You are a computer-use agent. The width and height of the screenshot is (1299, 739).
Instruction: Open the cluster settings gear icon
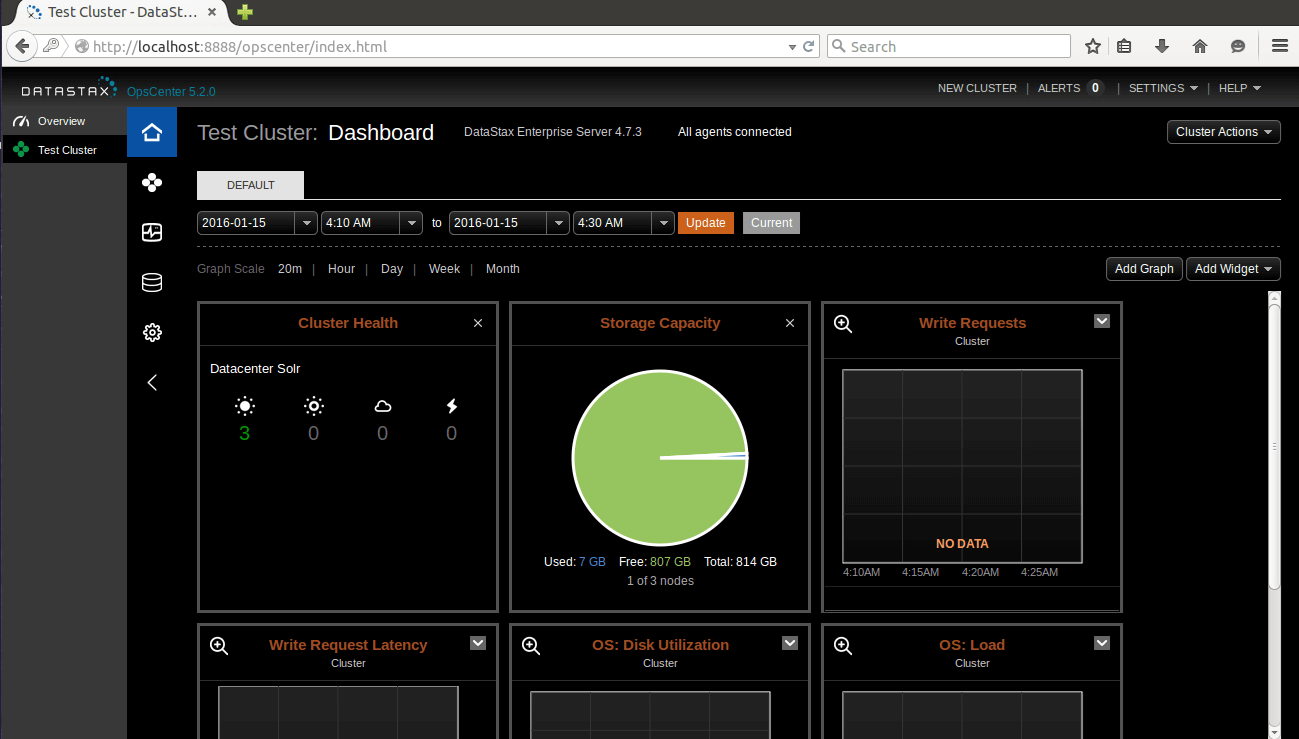pos(152,333)
